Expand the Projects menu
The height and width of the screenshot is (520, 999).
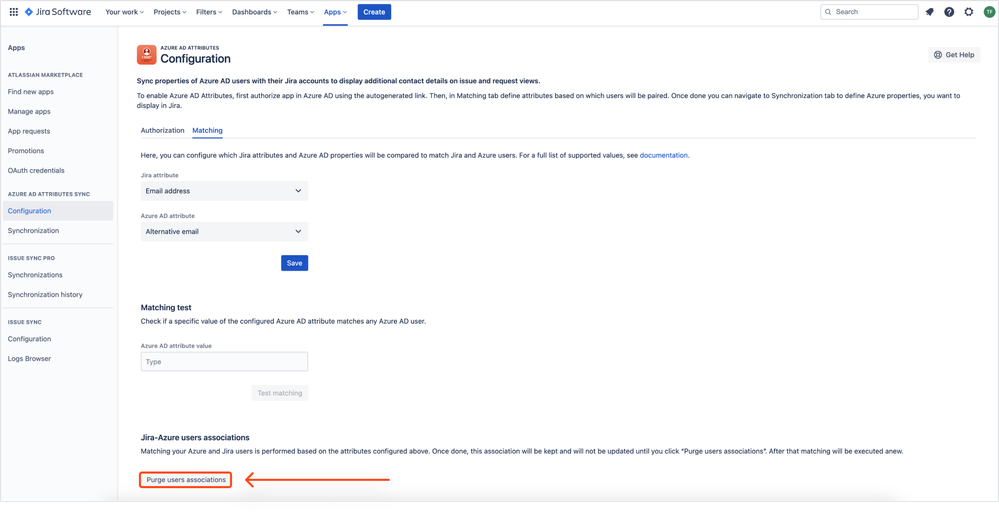(169, 12)
